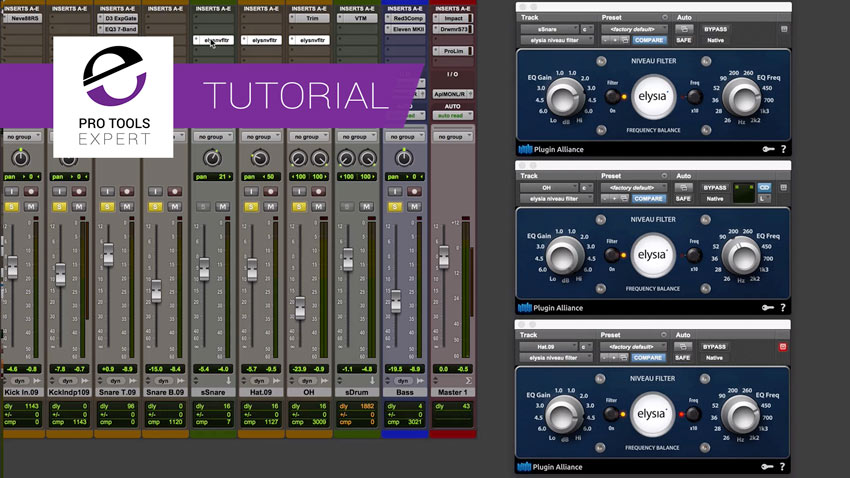
Task: Click SAFE in OH plugin
Action: click(x=683, y=199)
